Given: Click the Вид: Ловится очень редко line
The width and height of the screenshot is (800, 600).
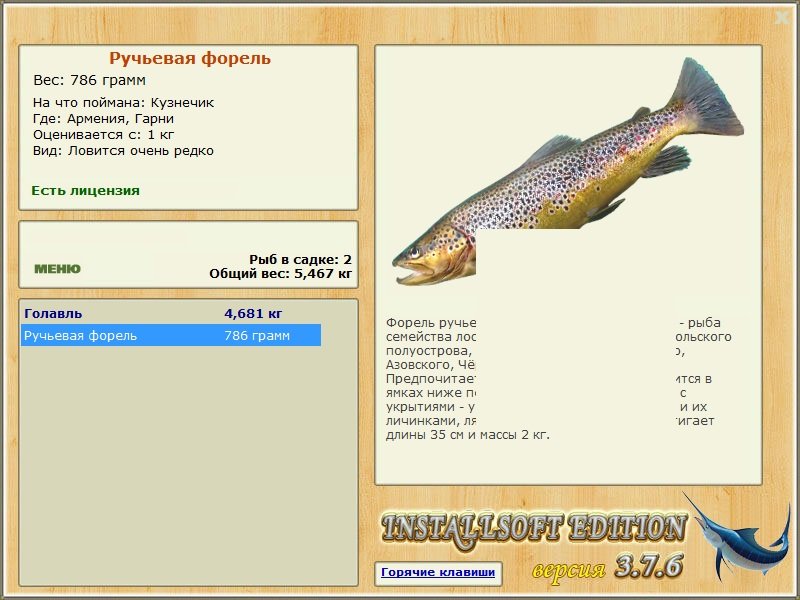Looking at the screenshot, I should click(x=123, y=151).
